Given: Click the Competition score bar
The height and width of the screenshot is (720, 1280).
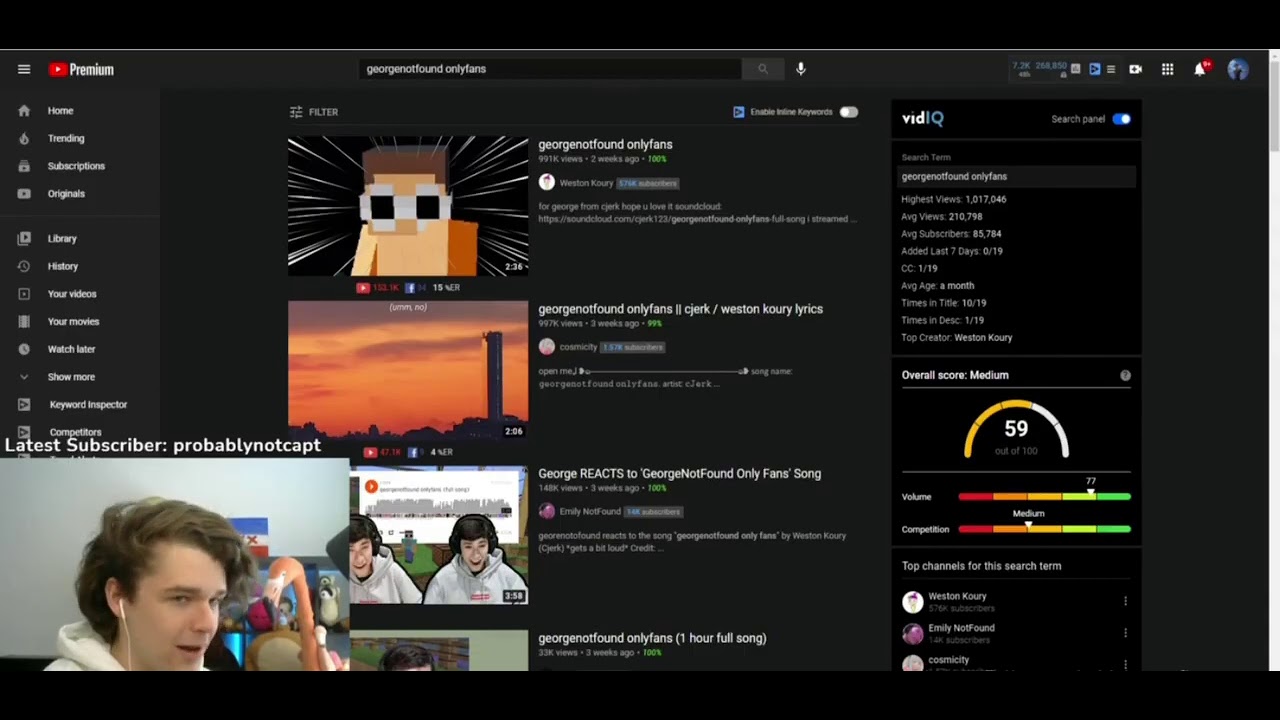Looking at the screenshot, I should pos(1044,529).
